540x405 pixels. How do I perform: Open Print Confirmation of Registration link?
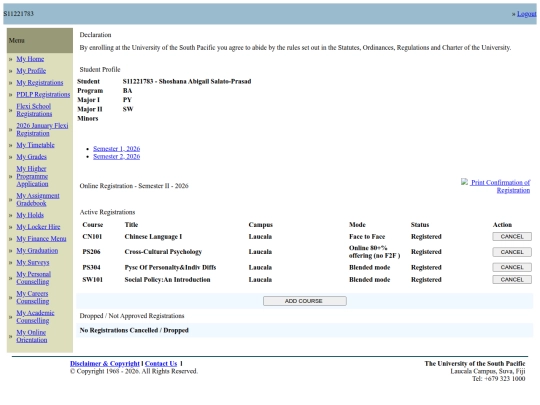[500, 186]
